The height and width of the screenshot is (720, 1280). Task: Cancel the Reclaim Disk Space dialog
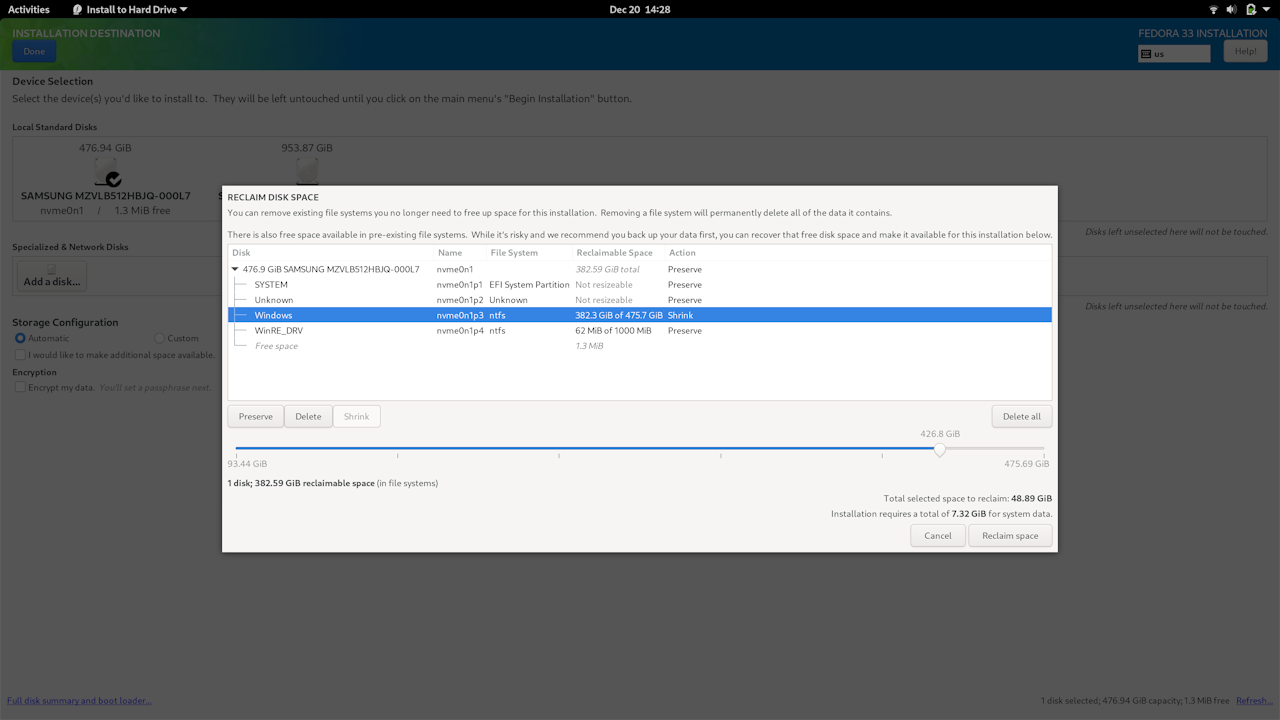point(938,536)
